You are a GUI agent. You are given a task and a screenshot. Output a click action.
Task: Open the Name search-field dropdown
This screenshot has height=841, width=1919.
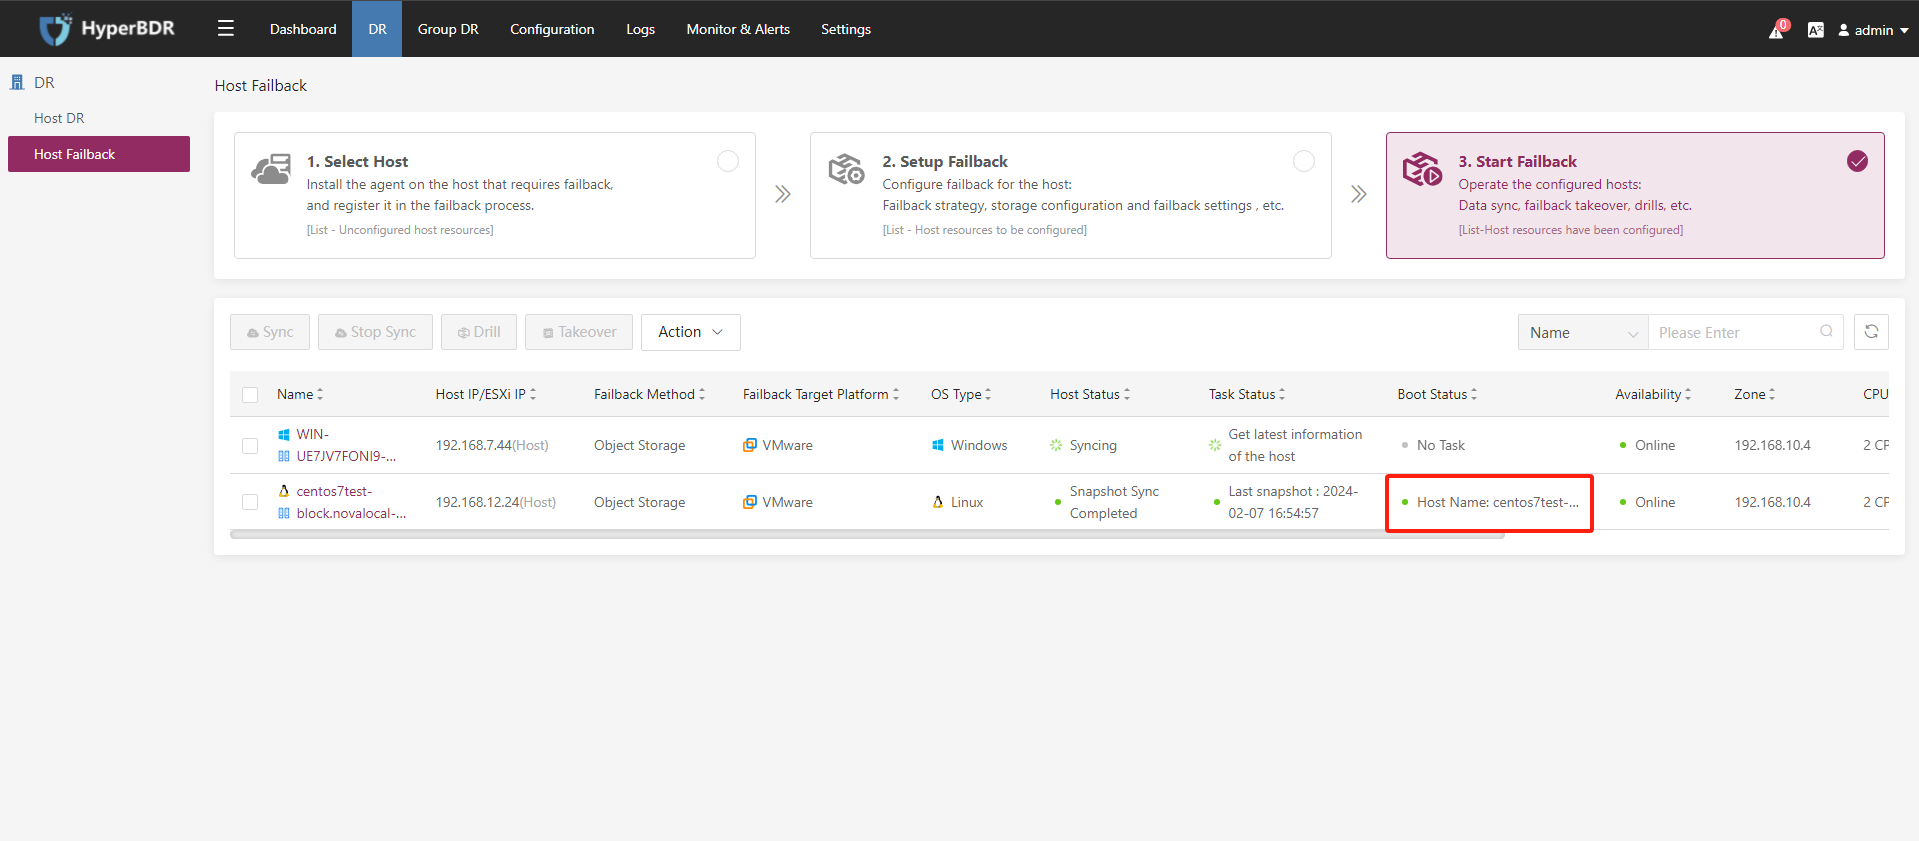coord(1583,332)
